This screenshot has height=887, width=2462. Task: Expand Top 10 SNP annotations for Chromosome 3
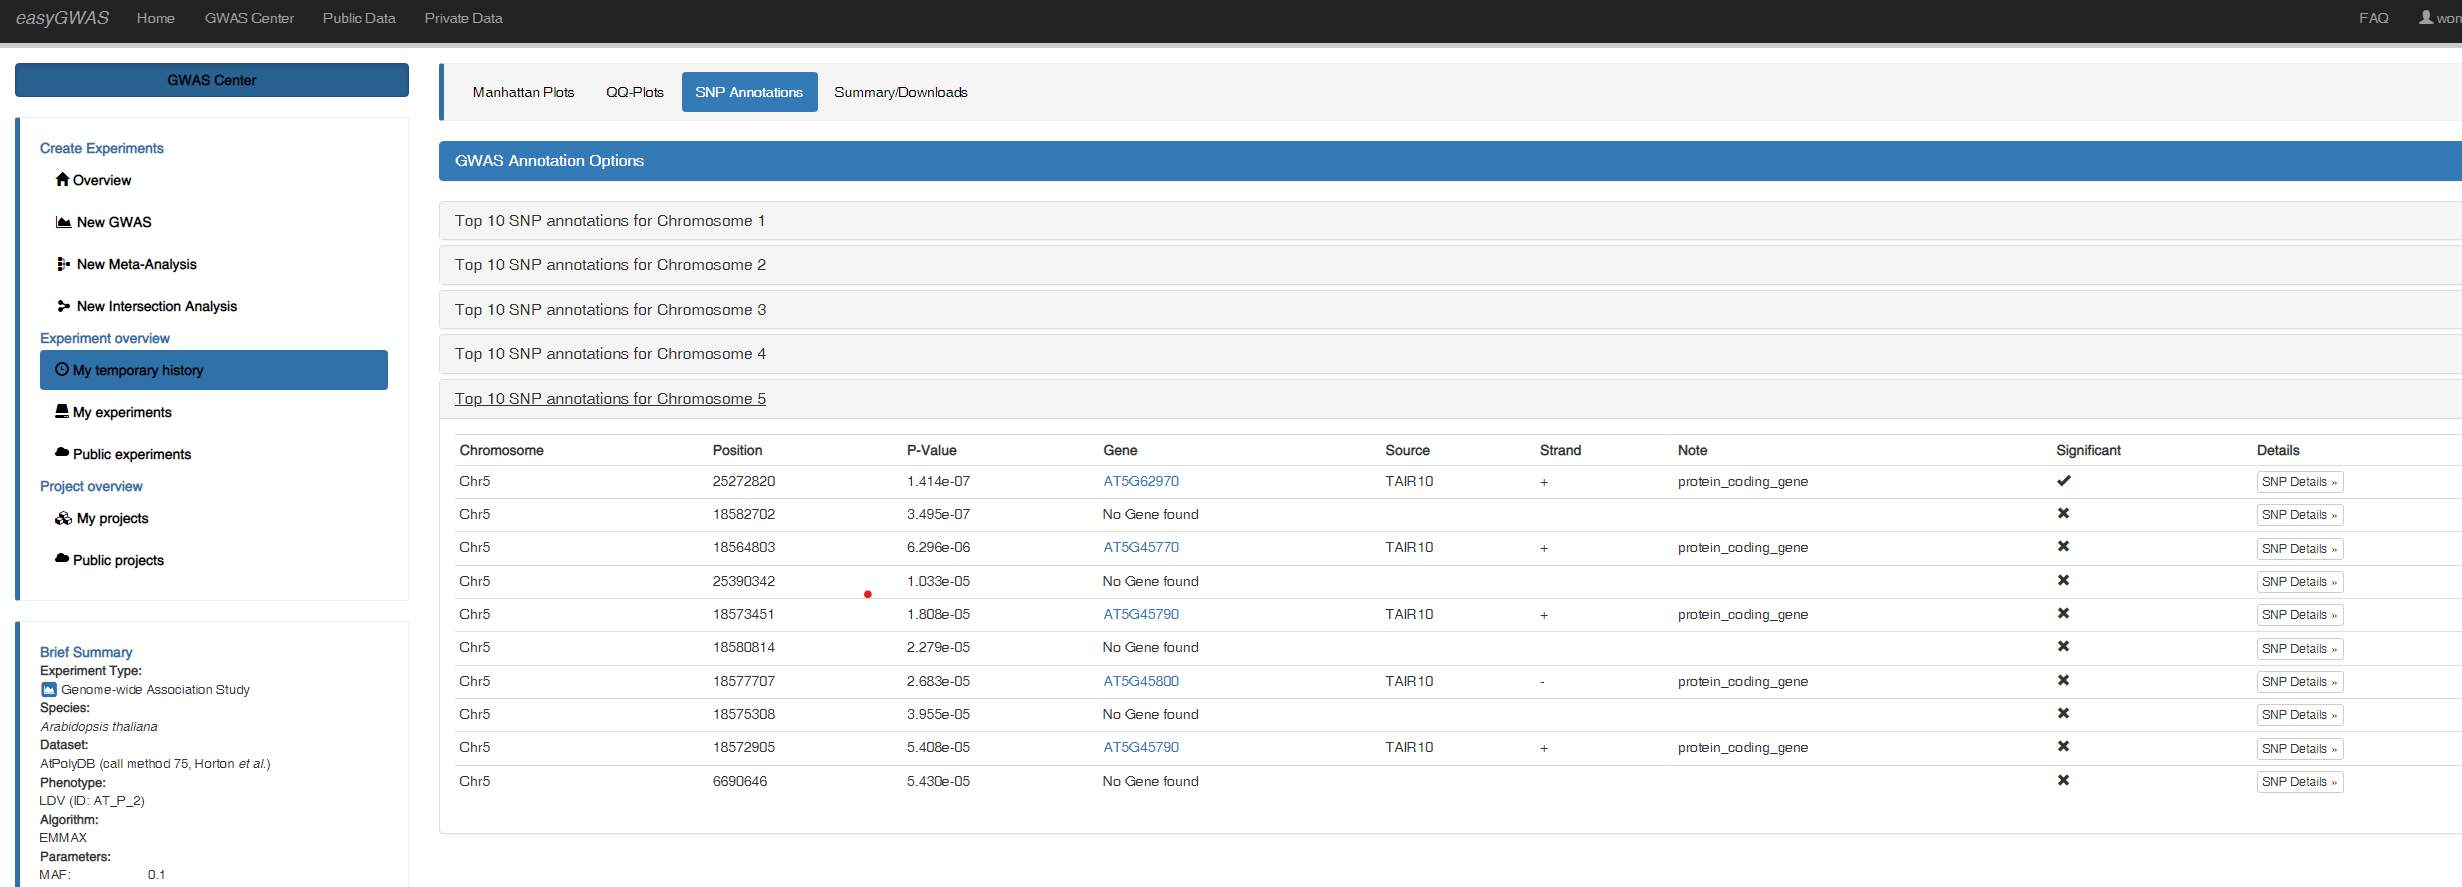pyautogui.click(x=610, y=310)
